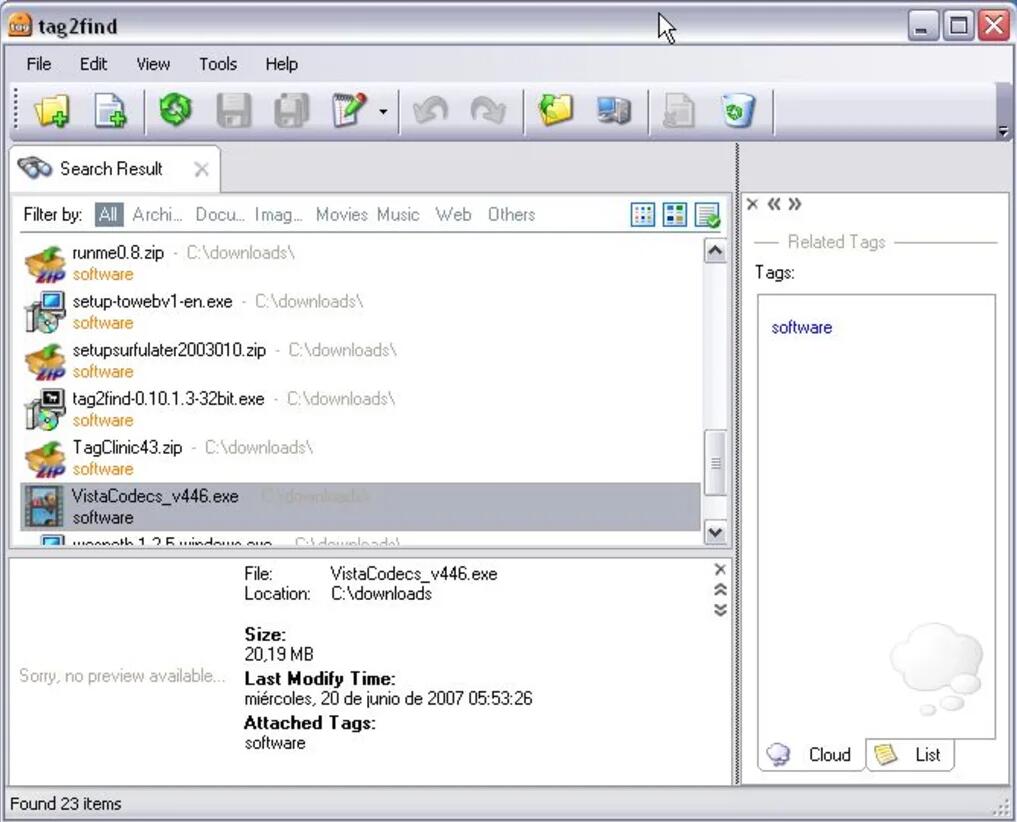Screen dimensions: 1017x822
Task: Switch to small icons grid view
Action: 643,215
